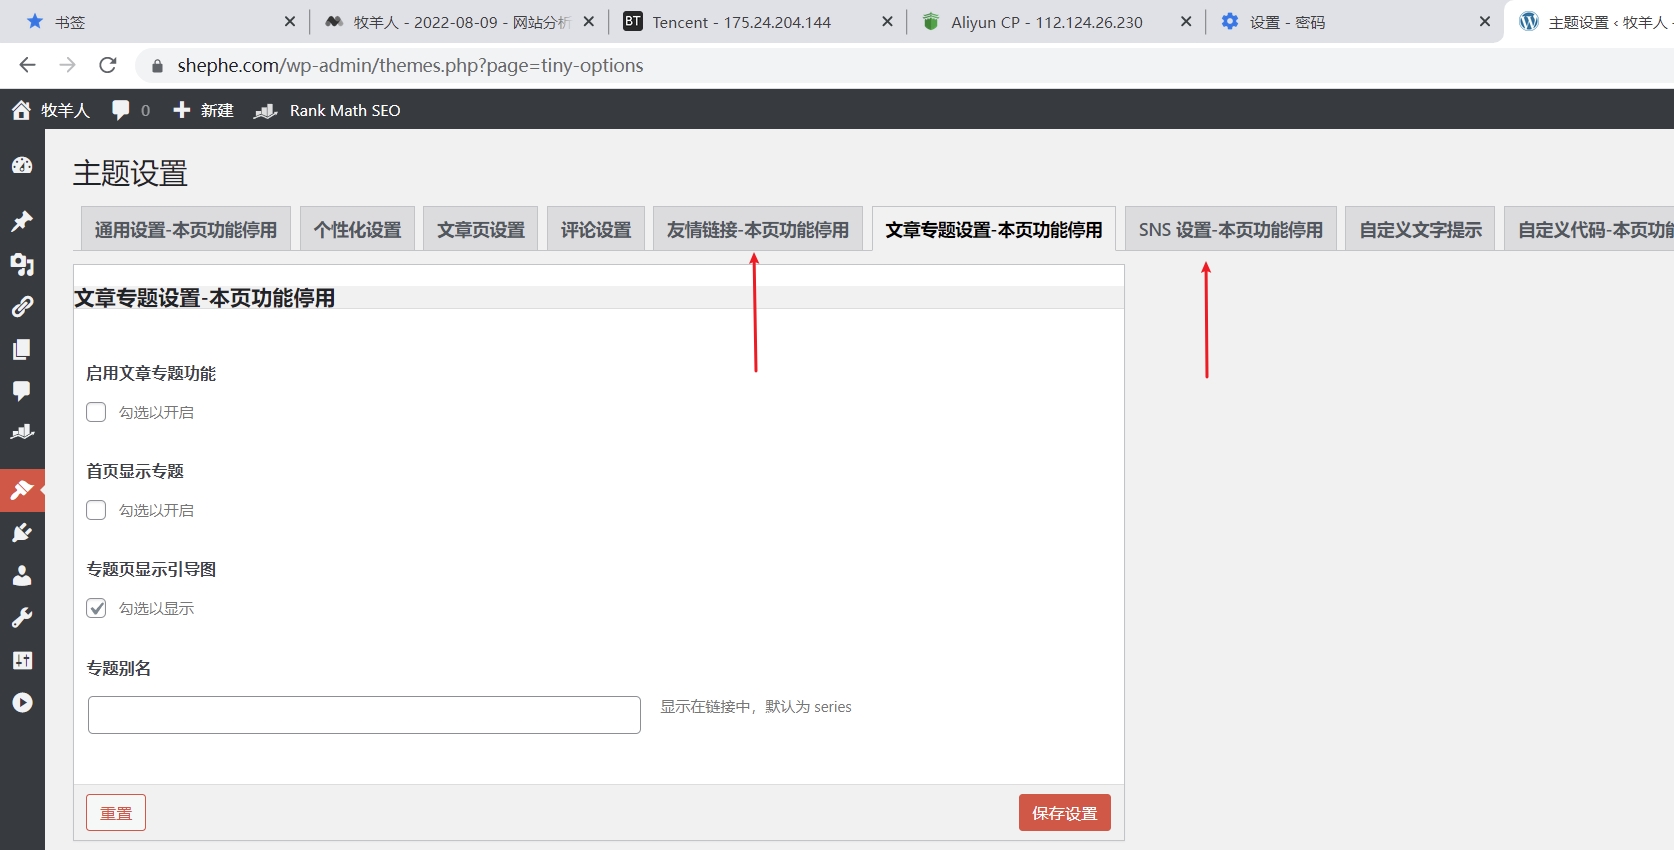Click the Tools wrench icon in sidebar
The width and height of the screenshot is (1674, 850).
click(22, 618)
